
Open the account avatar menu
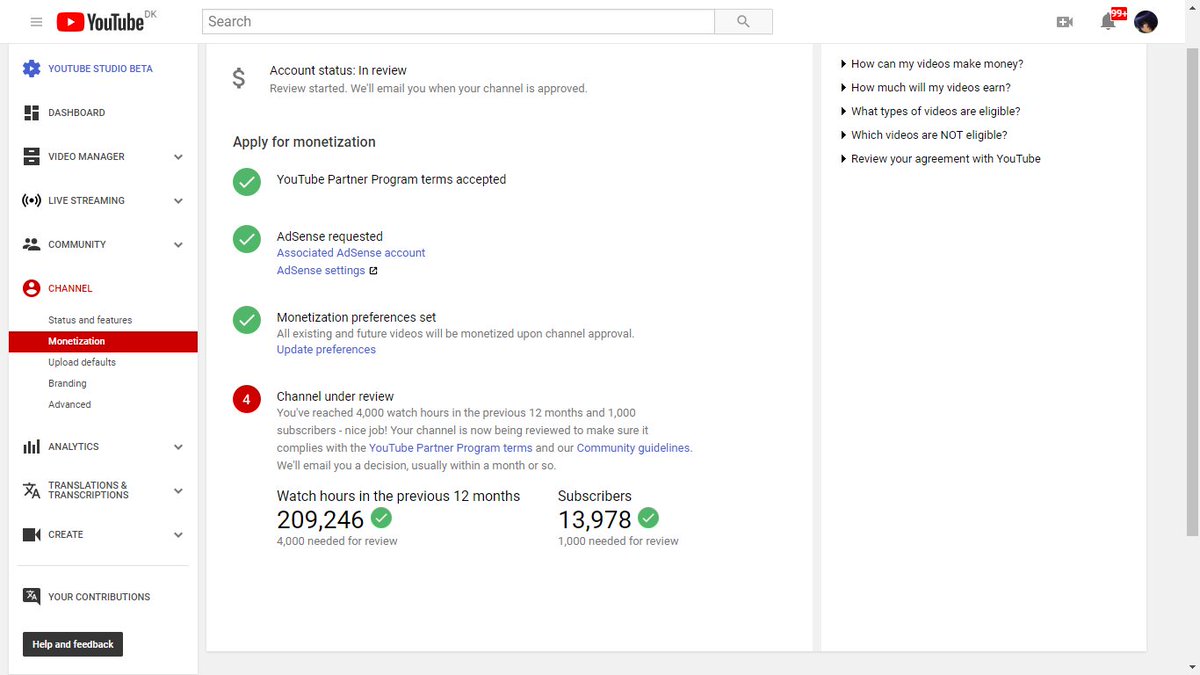[1146, 21]
